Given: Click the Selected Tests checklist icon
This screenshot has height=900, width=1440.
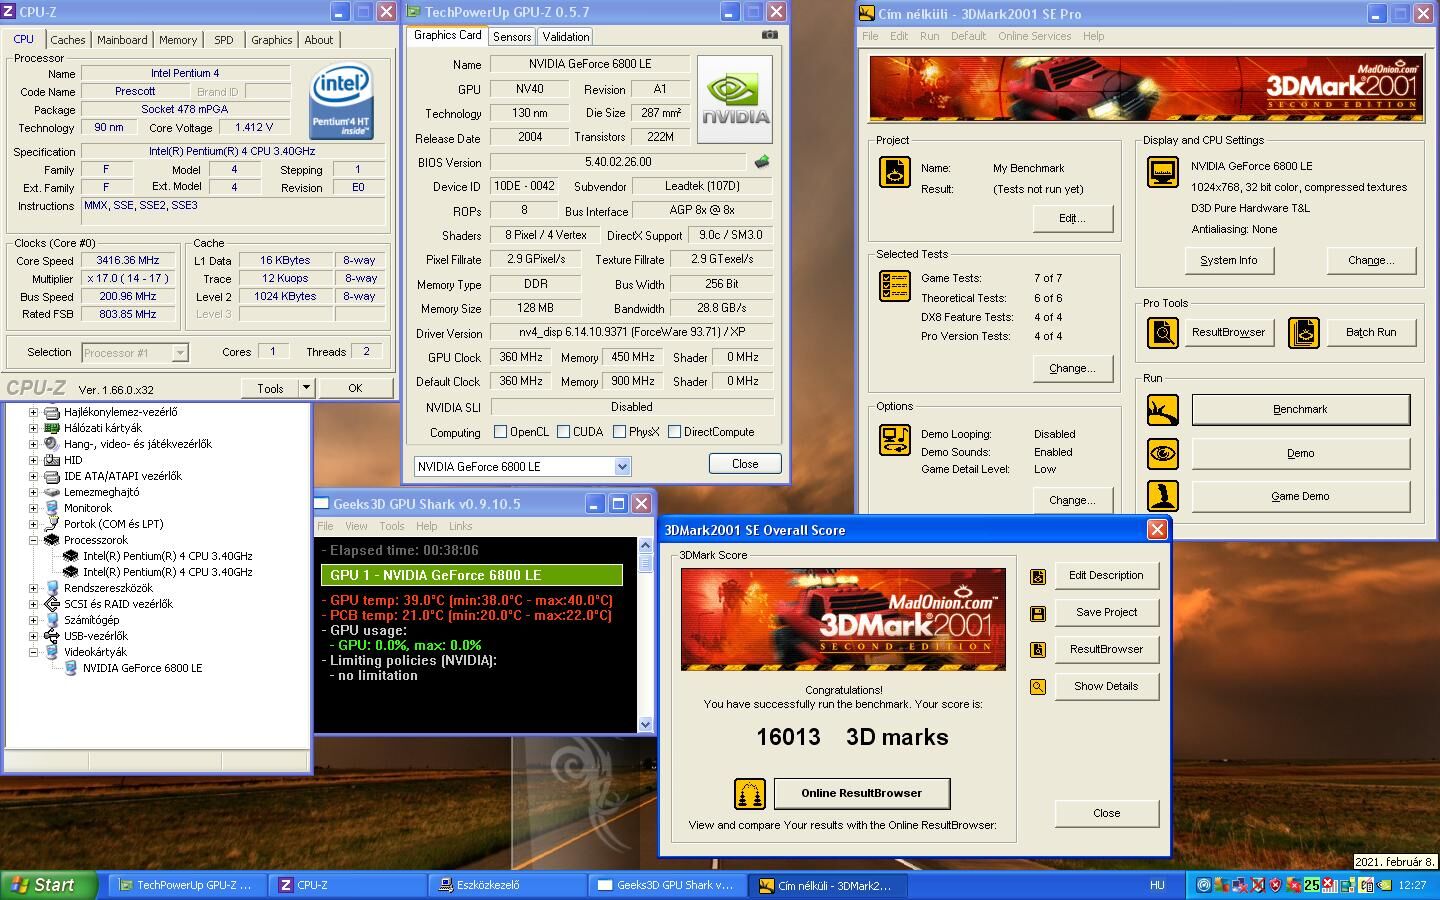Looking at the screenshot, I should (x=894, y=285).
